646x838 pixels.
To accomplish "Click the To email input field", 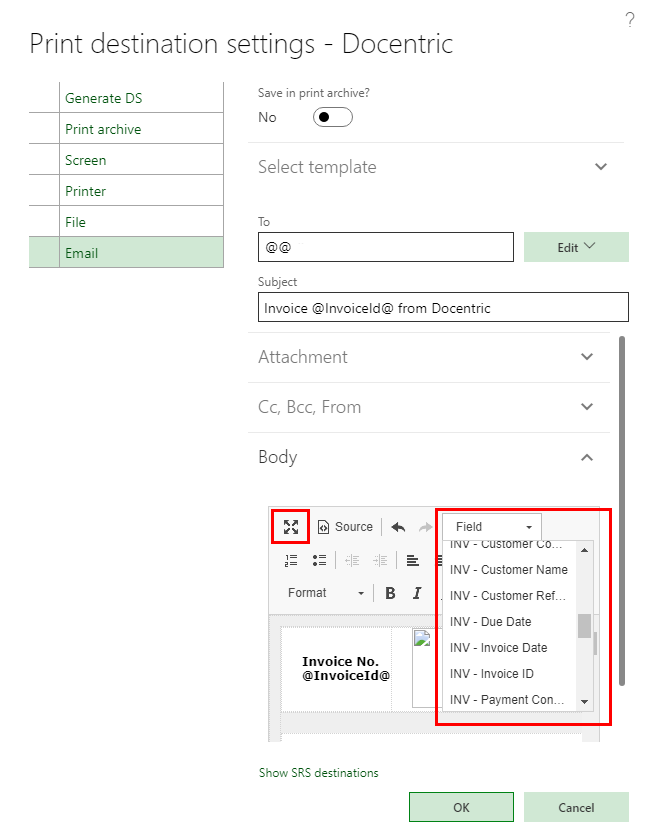I will tap(386, 247).
